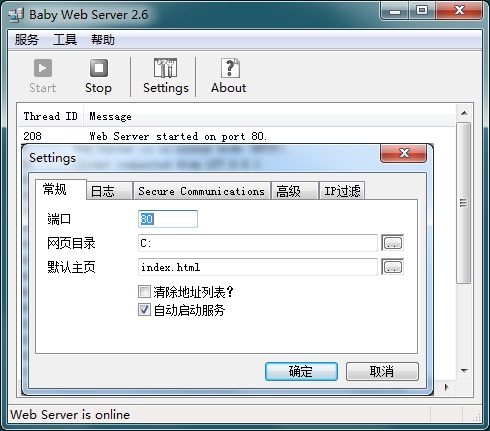490x431 pixels.
Task: Click the 默认主页 index.html field
Action: [x=258, y=267]
